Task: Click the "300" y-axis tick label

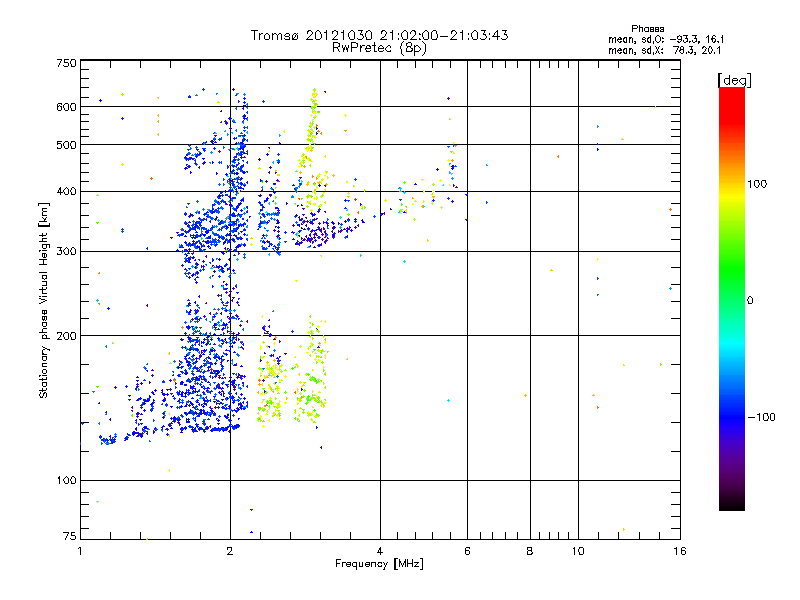Action: (x=66, y=252)
